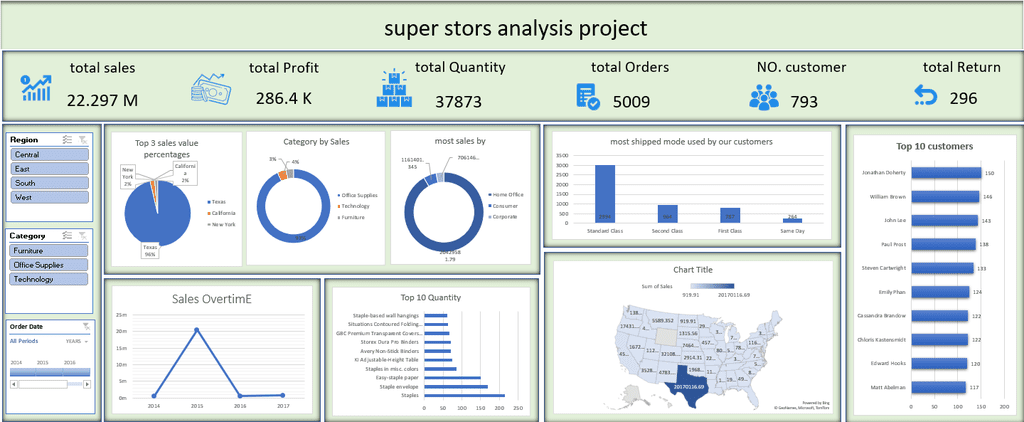The image size is (1024, 422).
Task: Clear the Category slicer filter
Action: [83, 235]
